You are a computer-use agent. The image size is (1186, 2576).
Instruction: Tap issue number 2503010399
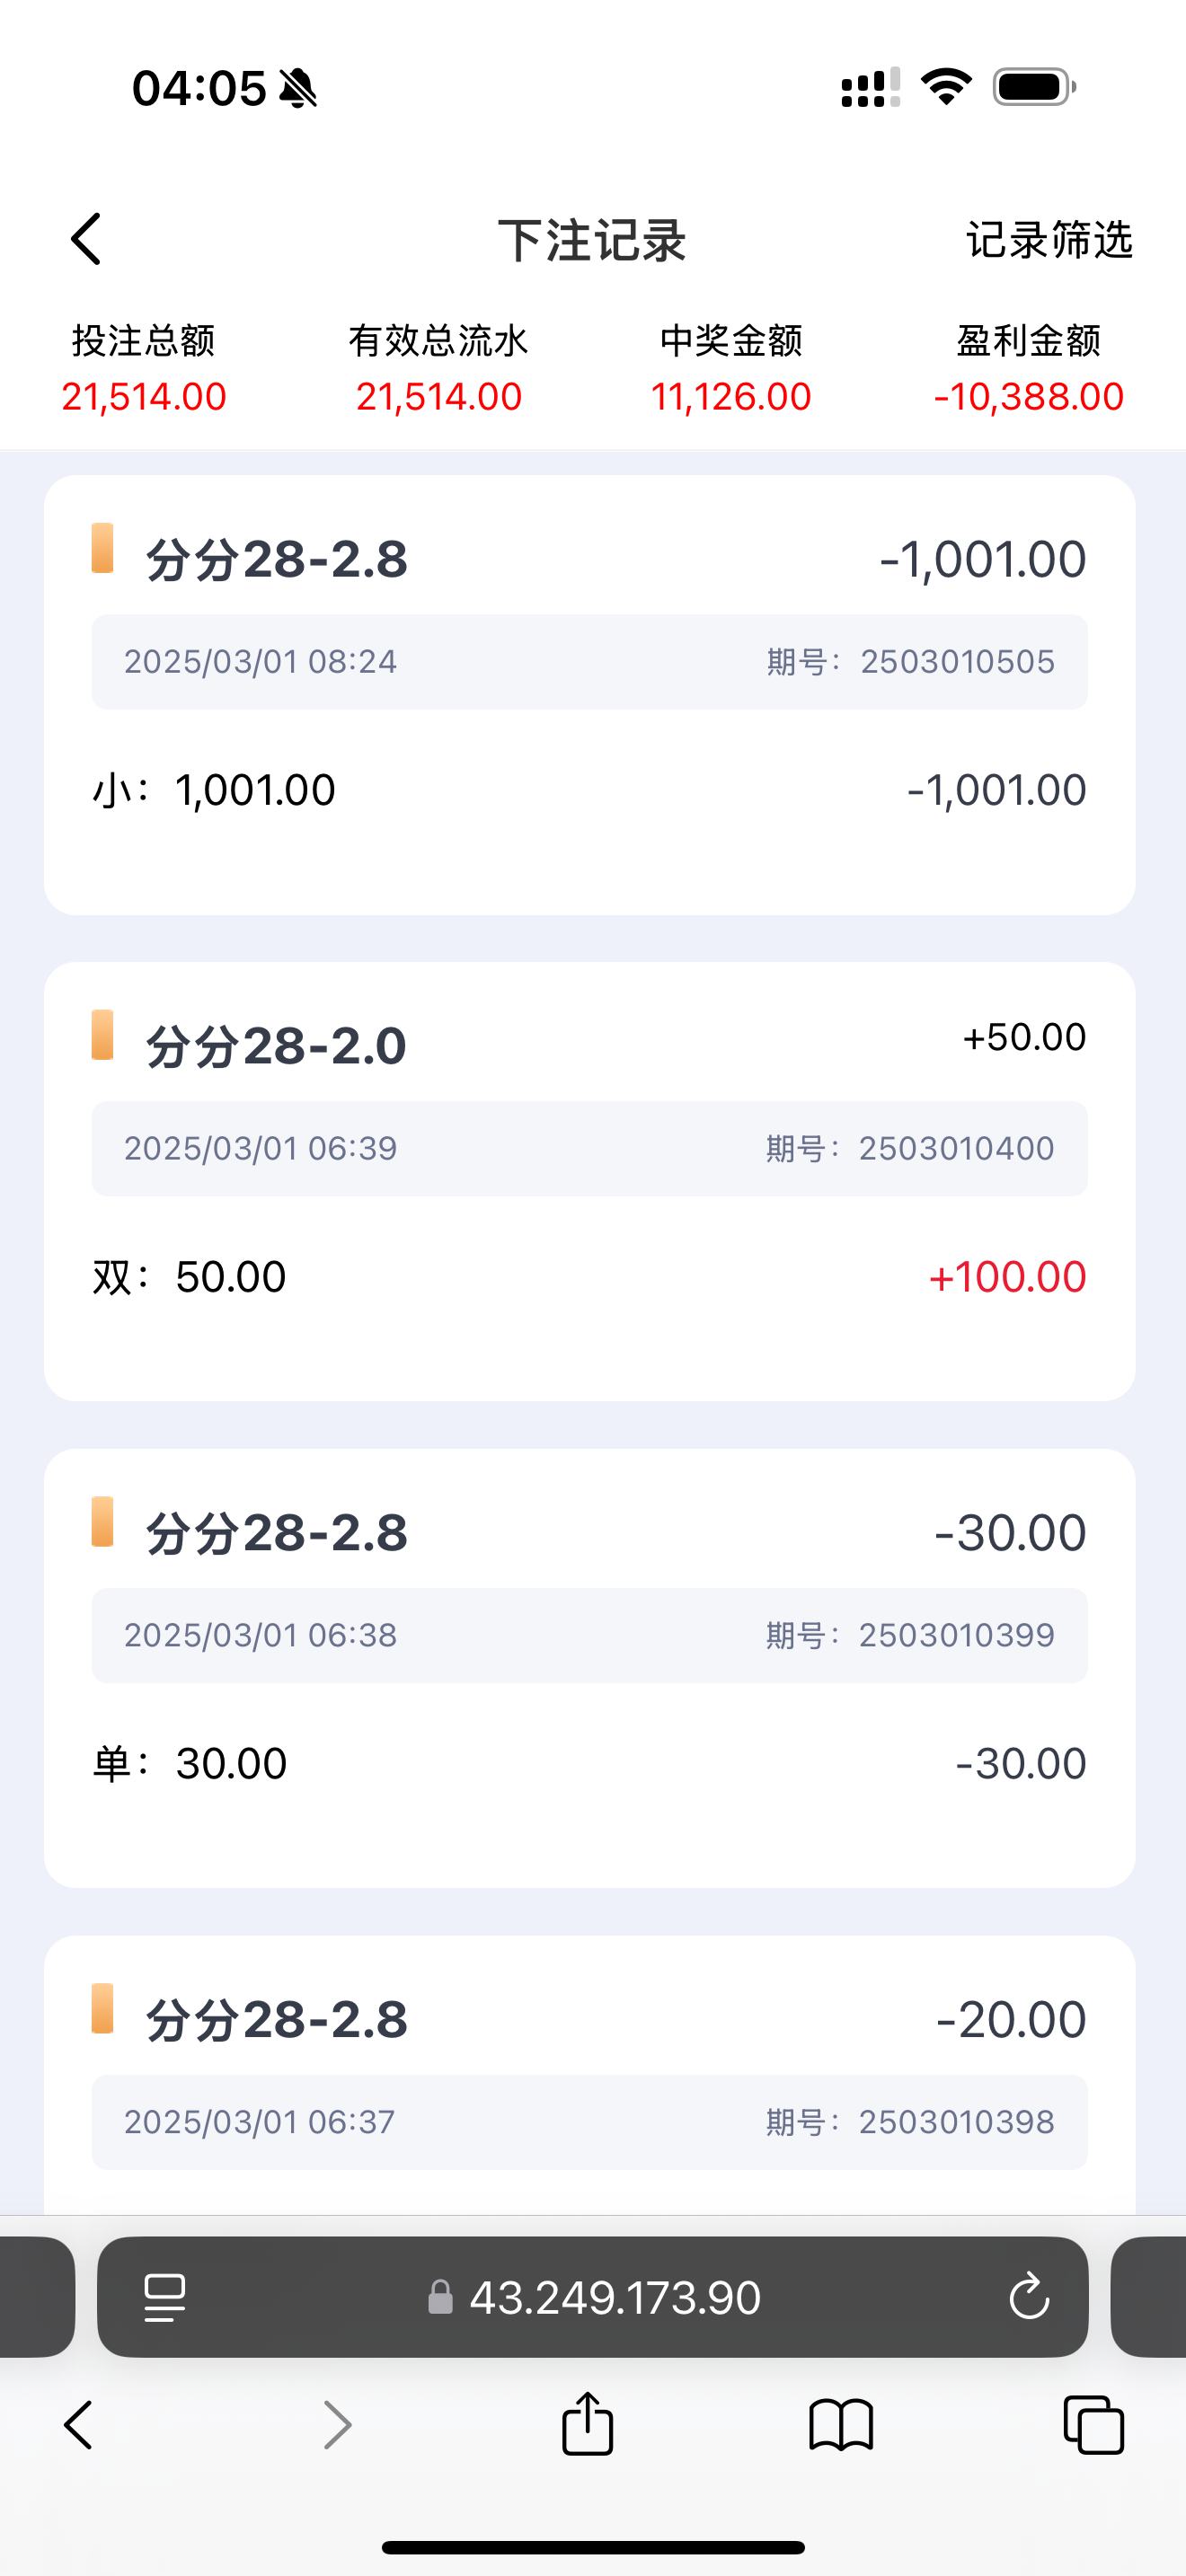click(956, 1635)
